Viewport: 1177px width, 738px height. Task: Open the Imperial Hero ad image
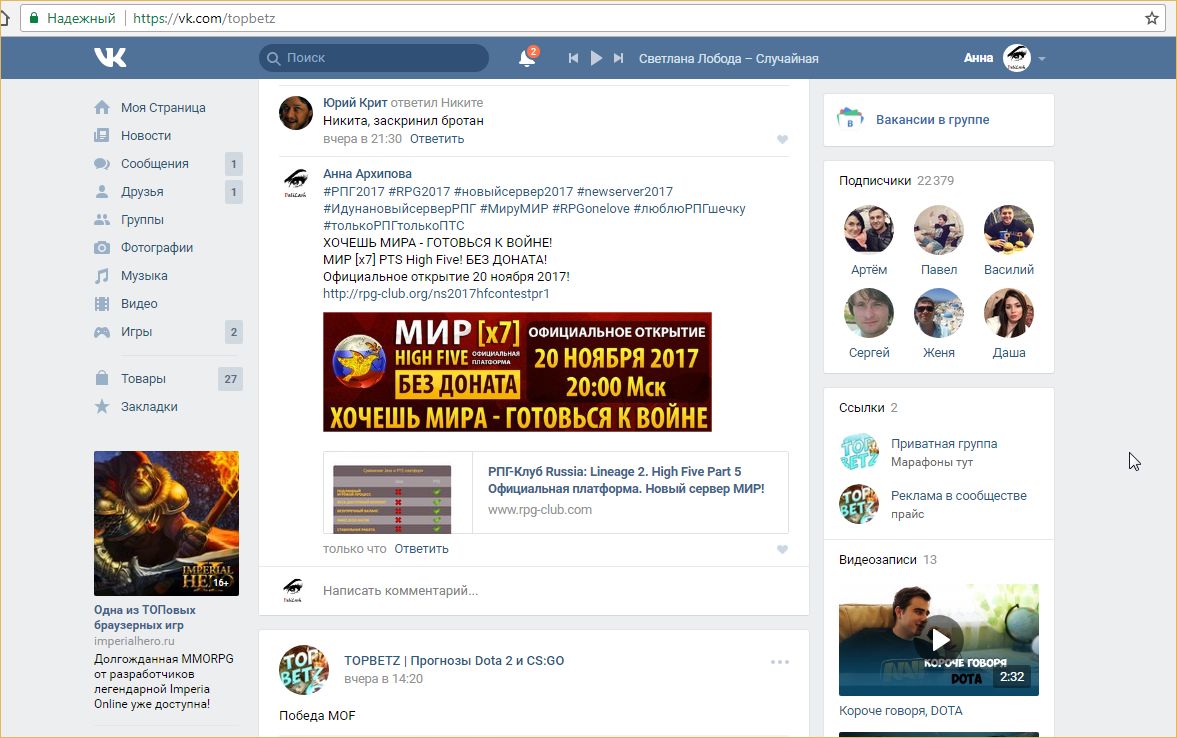pos(167,523)
